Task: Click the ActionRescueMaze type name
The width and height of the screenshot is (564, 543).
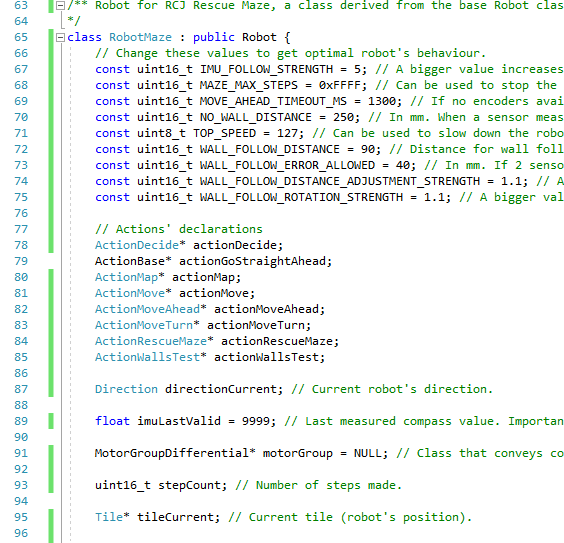Action: coord(151,341)
